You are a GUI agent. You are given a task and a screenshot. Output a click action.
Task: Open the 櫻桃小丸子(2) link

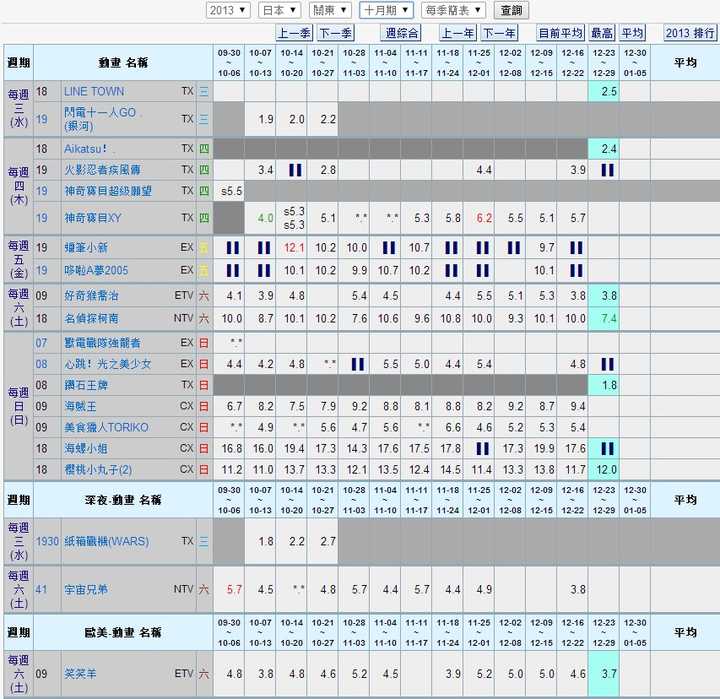pos(98,469)
